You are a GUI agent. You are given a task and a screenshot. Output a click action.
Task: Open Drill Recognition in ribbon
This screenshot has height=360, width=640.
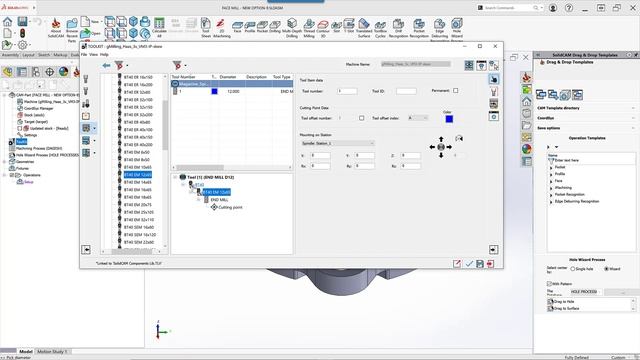coord(398,28)
